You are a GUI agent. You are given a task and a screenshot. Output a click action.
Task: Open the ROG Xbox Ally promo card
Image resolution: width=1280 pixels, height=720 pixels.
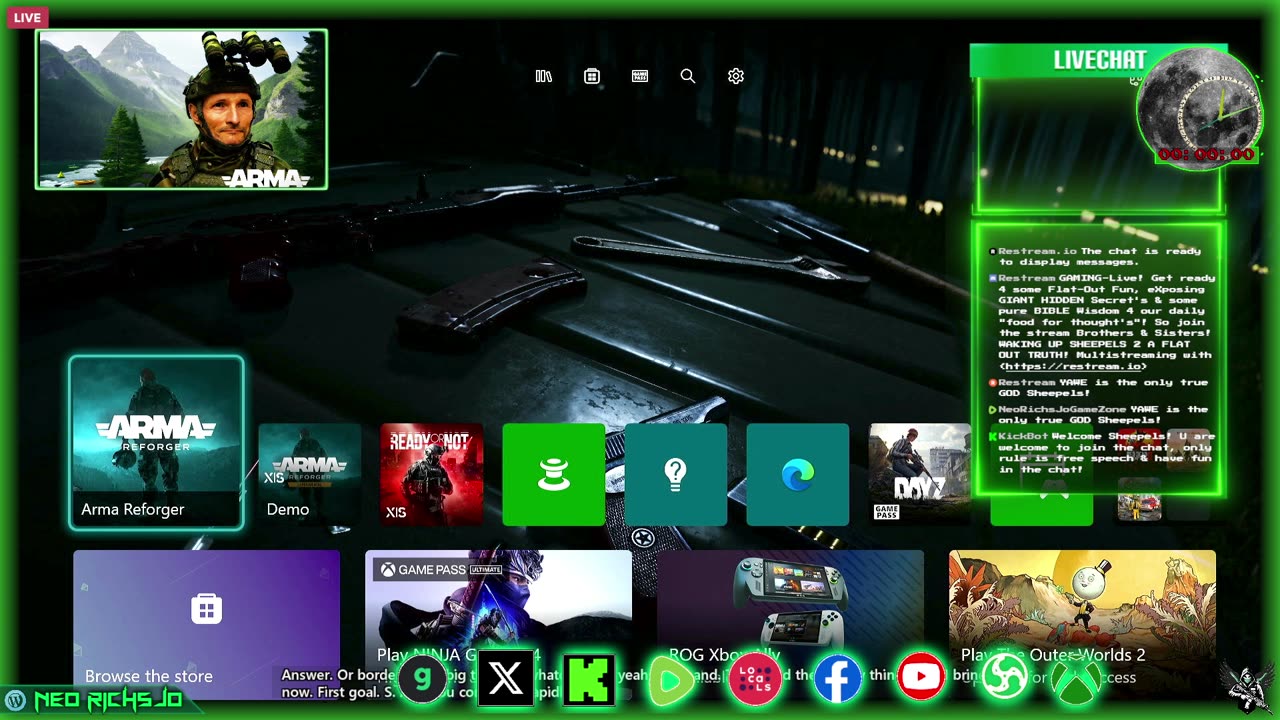[x=790, y=625]
